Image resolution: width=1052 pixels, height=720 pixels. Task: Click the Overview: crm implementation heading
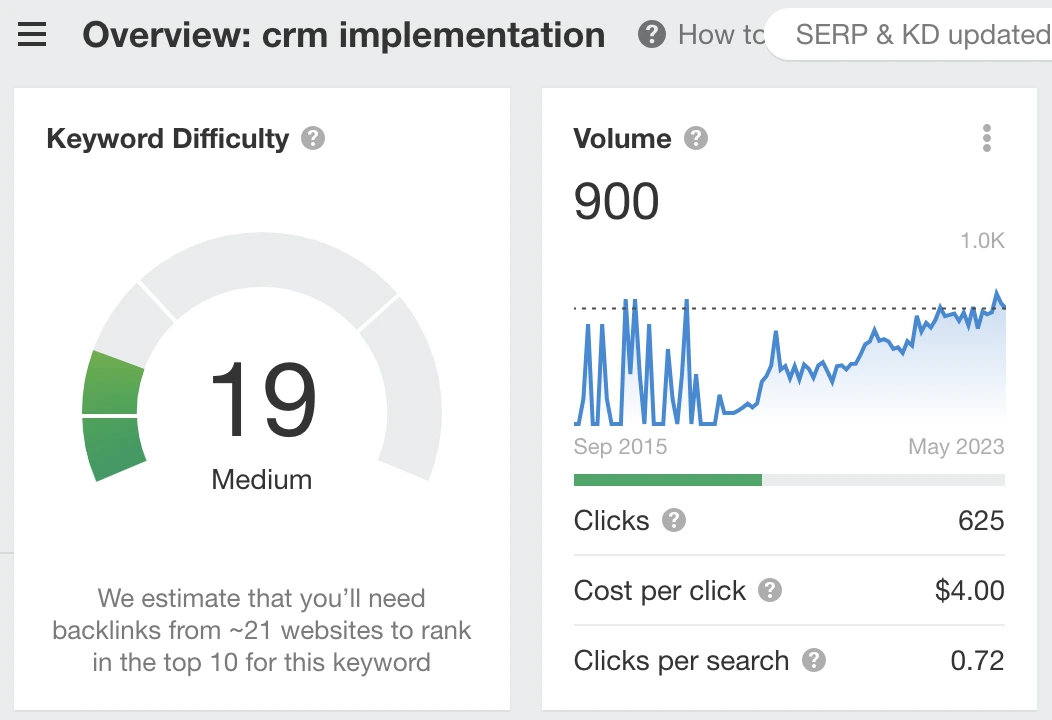(x=343, y=36)
